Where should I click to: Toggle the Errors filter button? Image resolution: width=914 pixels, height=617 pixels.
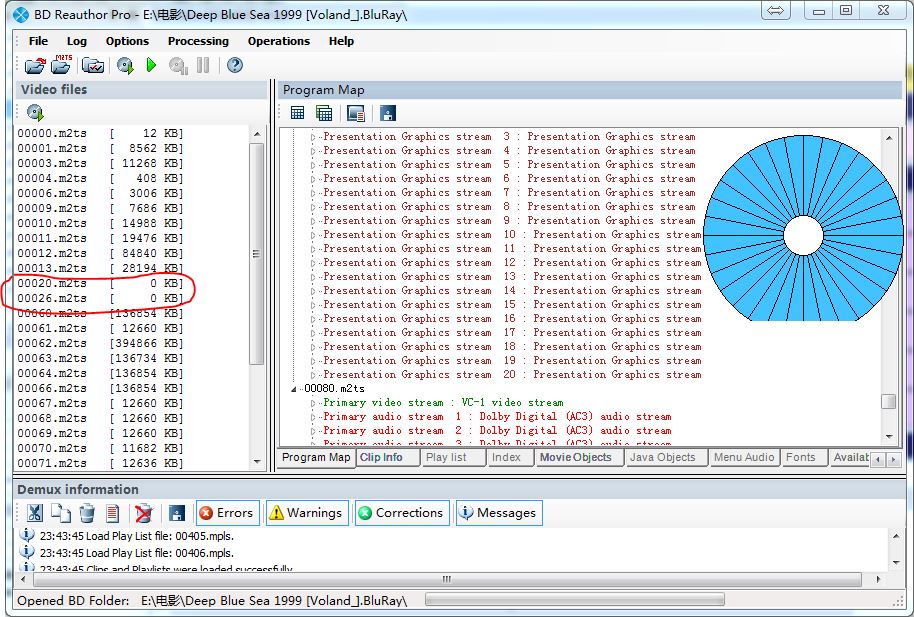pos(227,513)
